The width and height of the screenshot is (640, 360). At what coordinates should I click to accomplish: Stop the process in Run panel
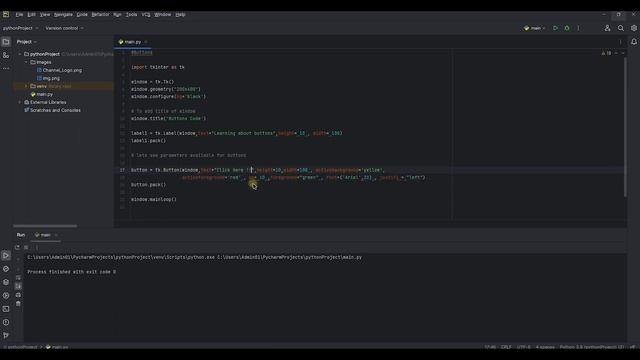click(26, 247)
